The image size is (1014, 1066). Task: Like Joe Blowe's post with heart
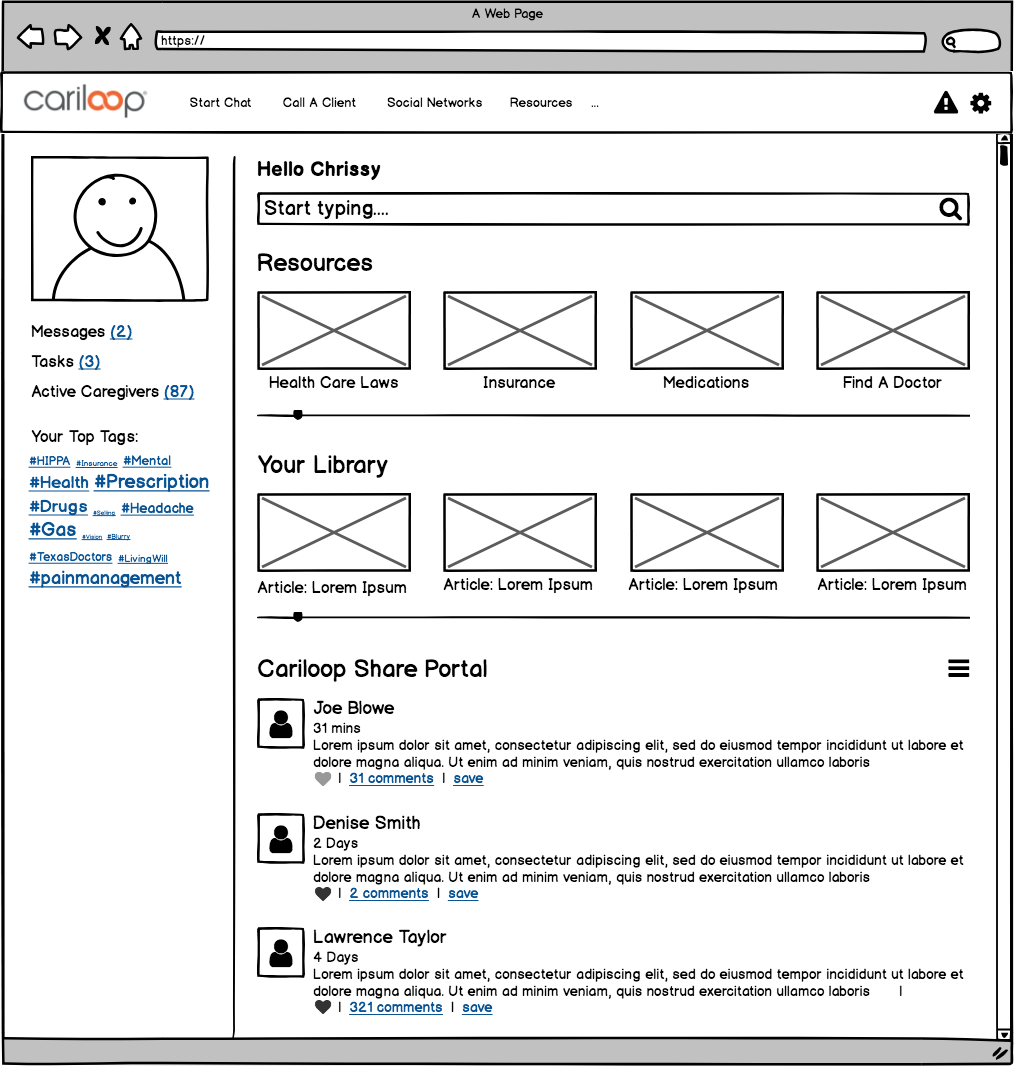coord(322,779)
